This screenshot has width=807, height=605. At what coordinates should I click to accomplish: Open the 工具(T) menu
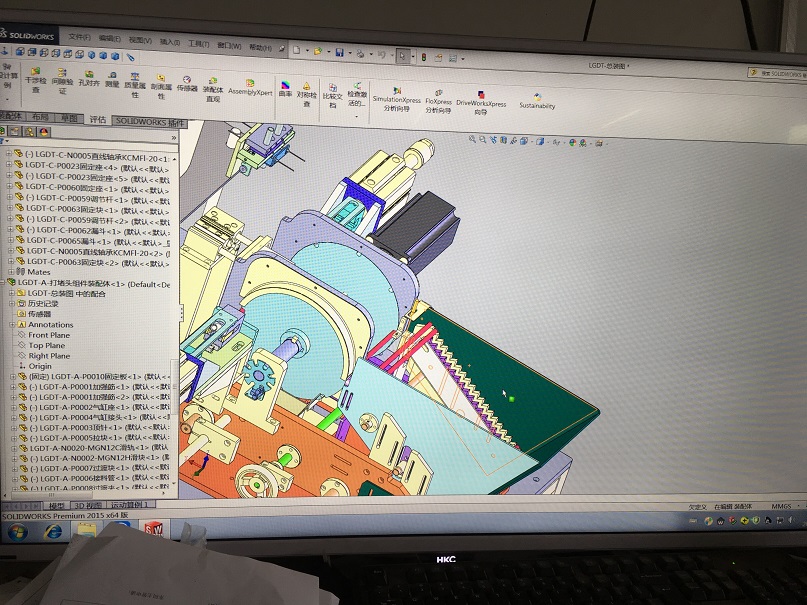pyautogui.click(x=199, y=44)
